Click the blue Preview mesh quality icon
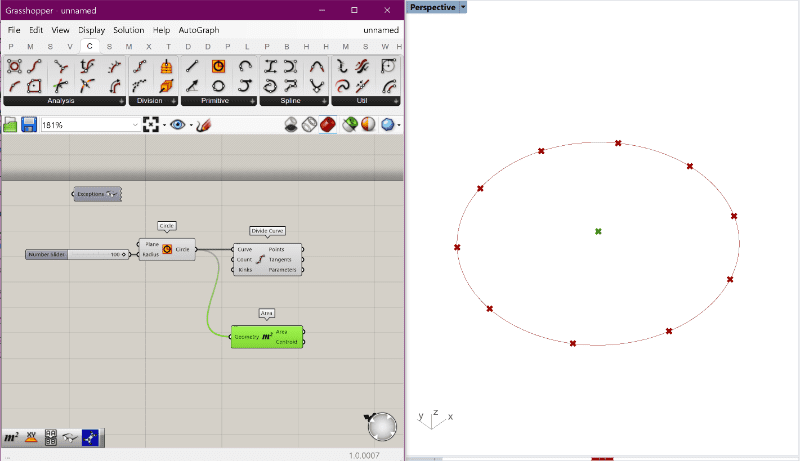Image resolution: width=800 pixels, height=461 pixels. point(388,124)
